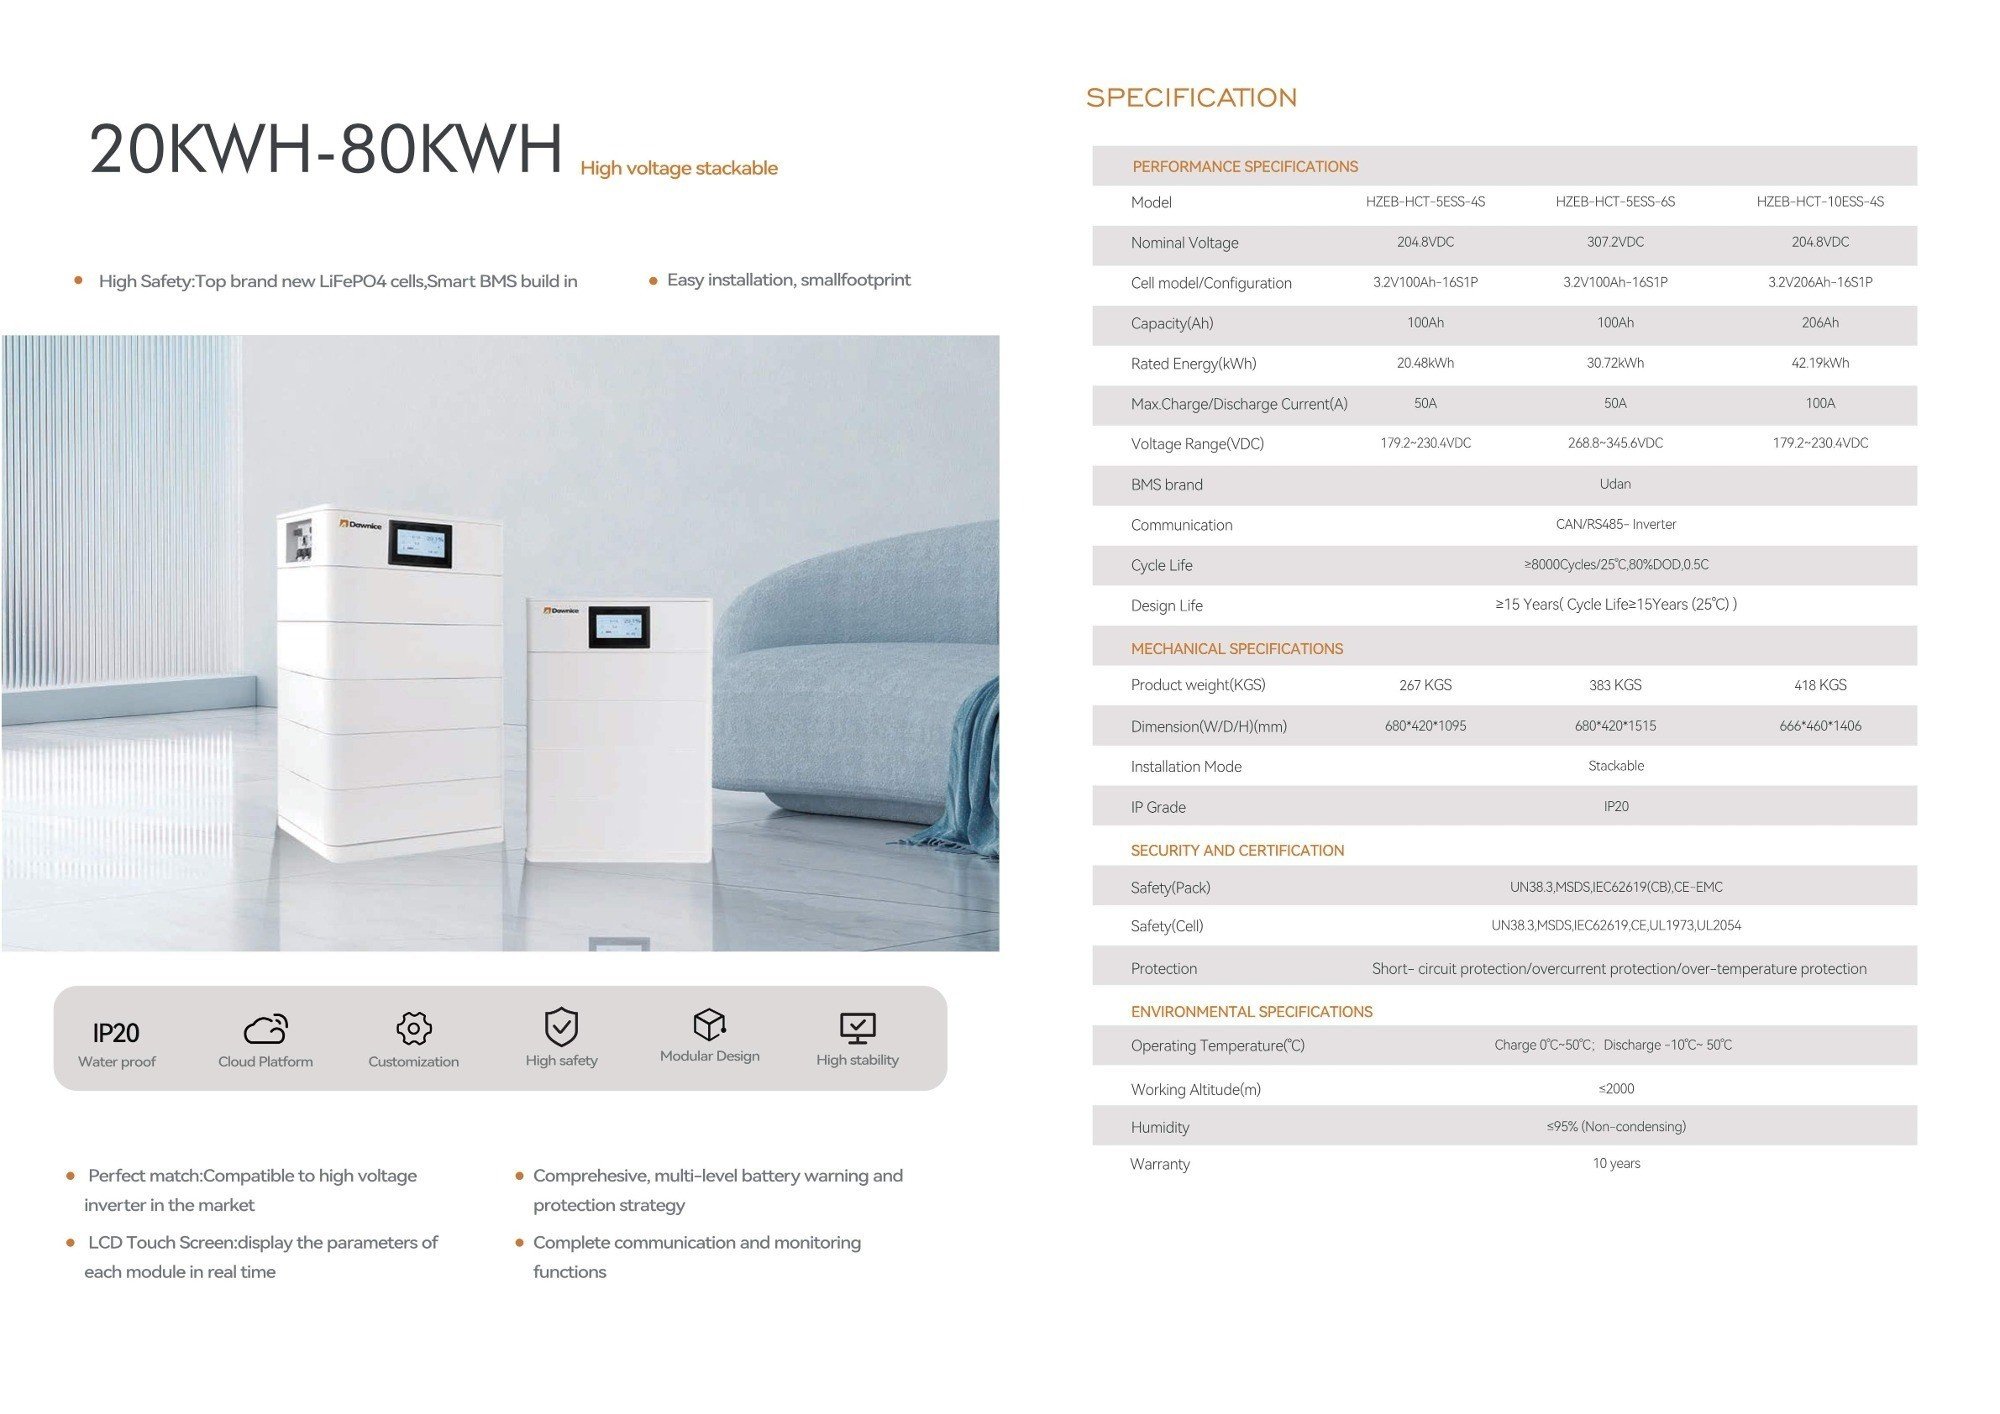The image size is (2000, 1414).
Task: Click the 268.8~345.6VDC voltage range value
Action: tap(1615, 443)
